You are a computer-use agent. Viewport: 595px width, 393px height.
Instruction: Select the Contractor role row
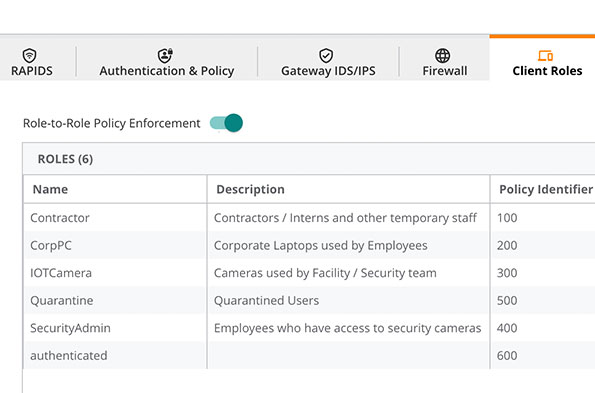309,218
